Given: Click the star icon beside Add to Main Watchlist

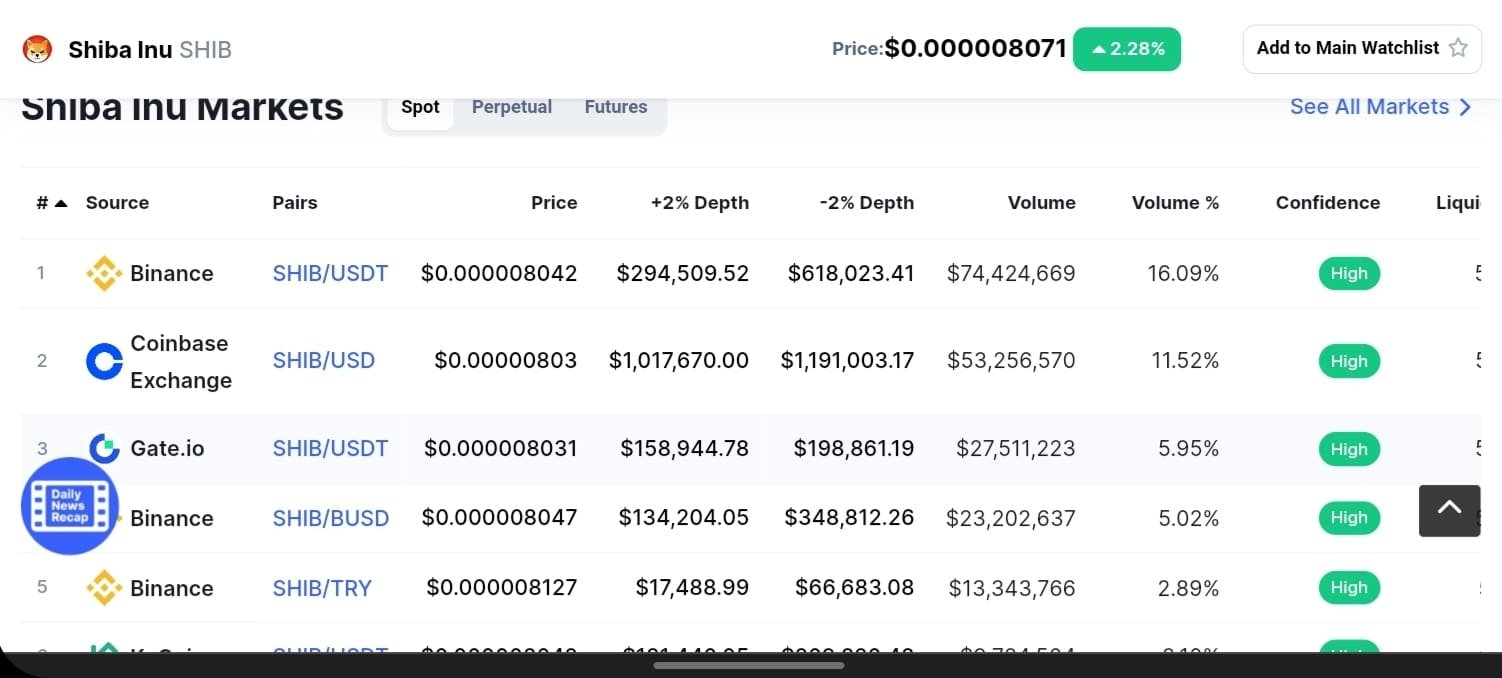Looking at the screenshot, I should [1458, 48].
